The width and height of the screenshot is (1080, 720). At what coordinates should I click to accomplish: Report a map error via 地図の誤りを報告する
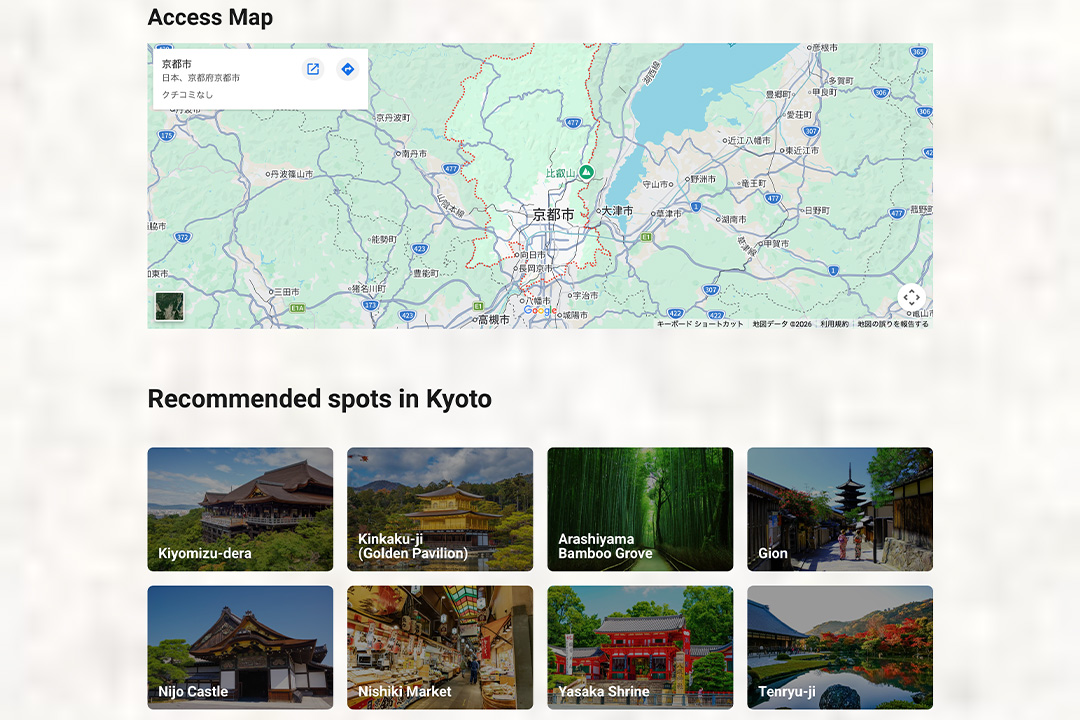tap(892, 324)
